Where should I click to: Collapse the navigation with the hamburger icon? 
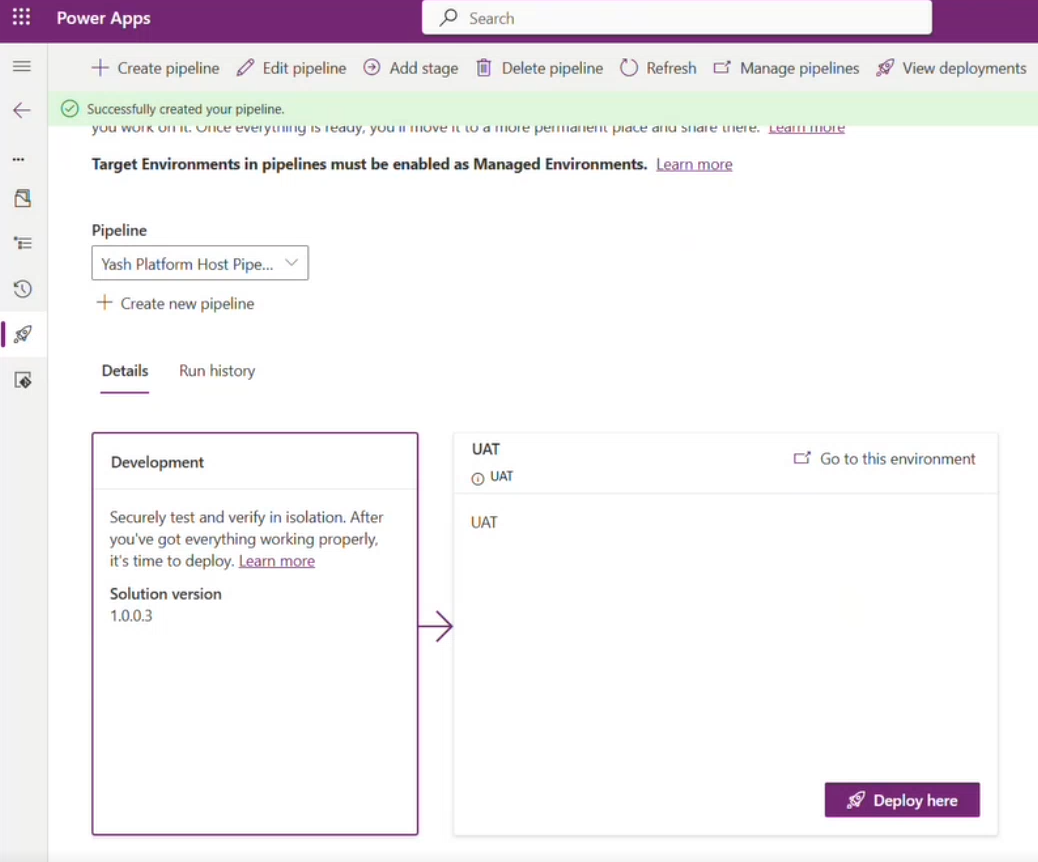(x=22, y=66)
